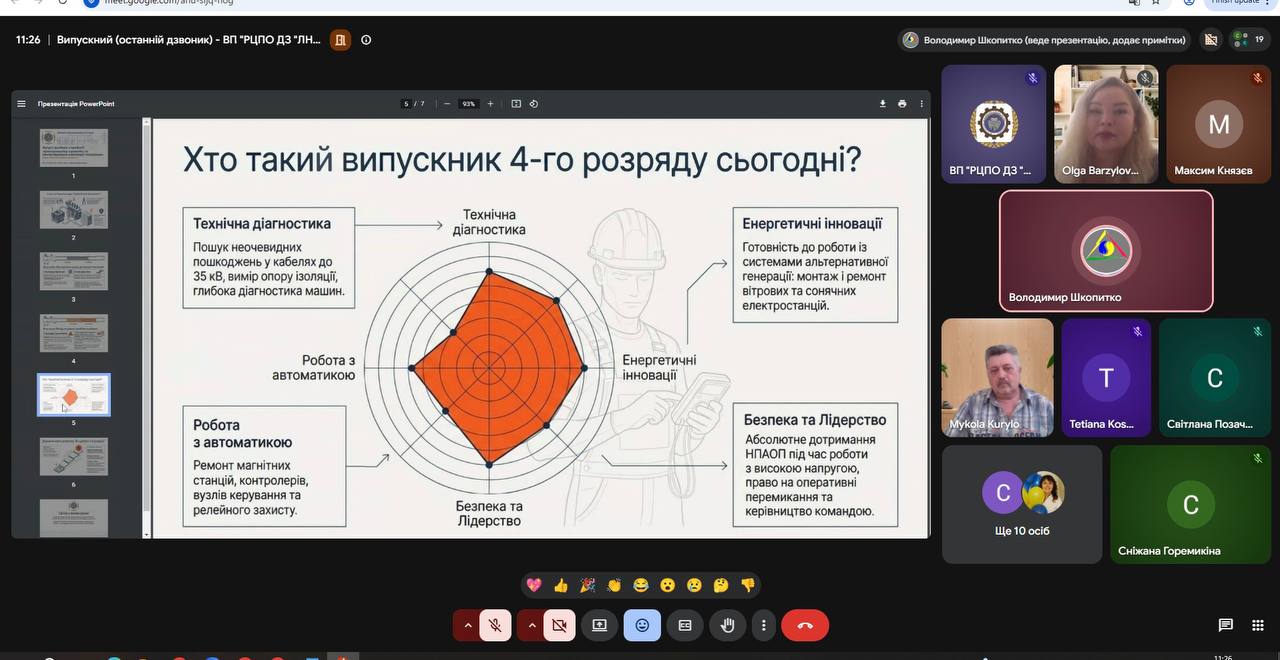
Task: Download the presentation PDF
Action: click(883, 103)
